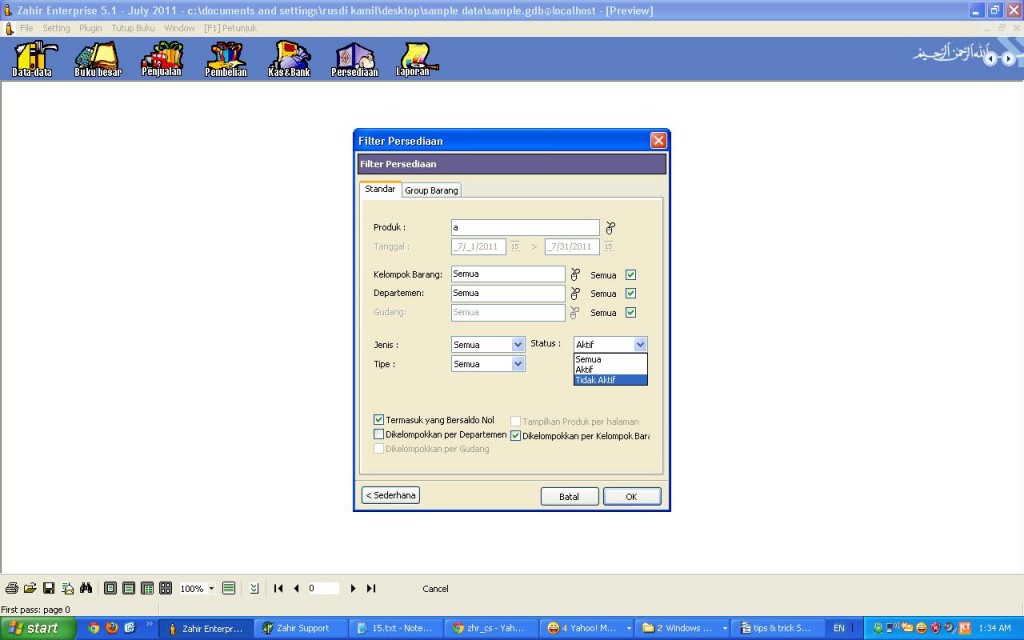
Task: Open the Persediaan module
Action: tap(354, 59)
